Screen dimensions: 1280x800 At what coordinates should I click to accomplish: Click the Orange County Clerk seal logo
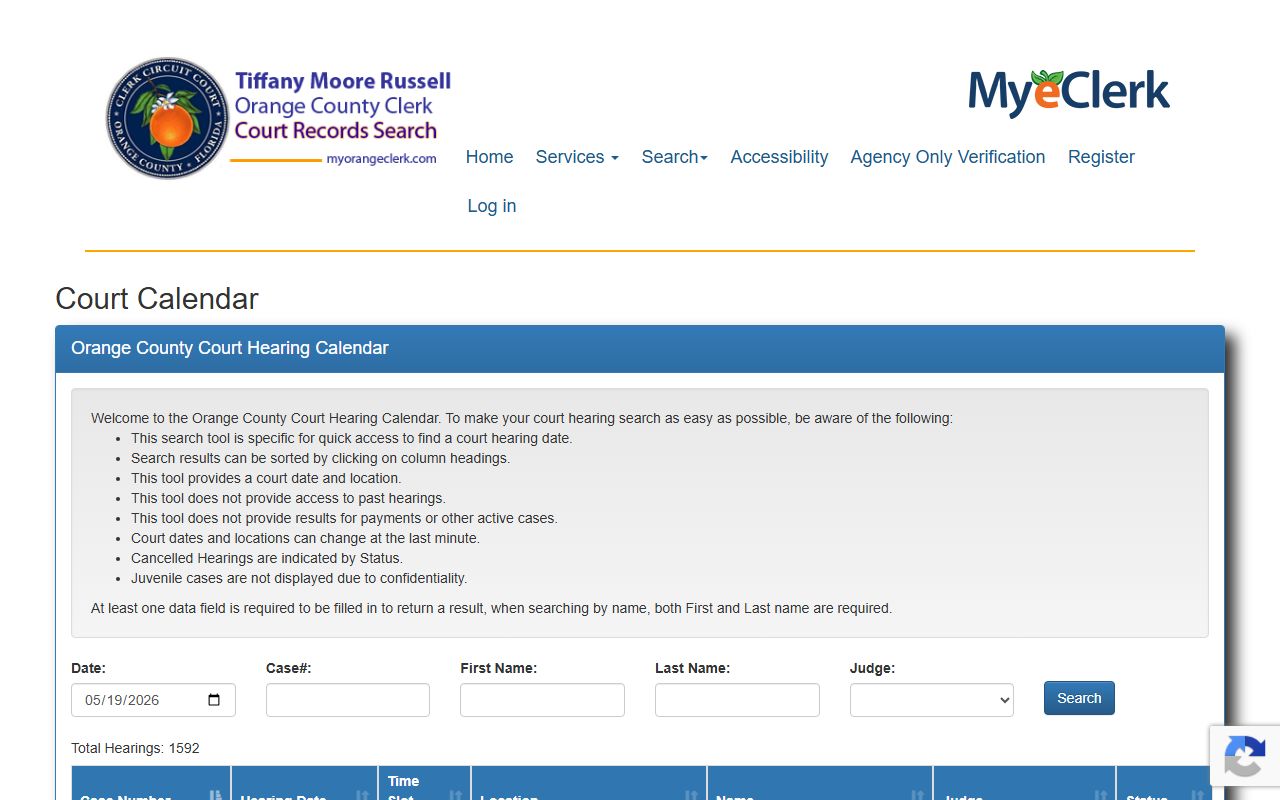tap(167, 118)
